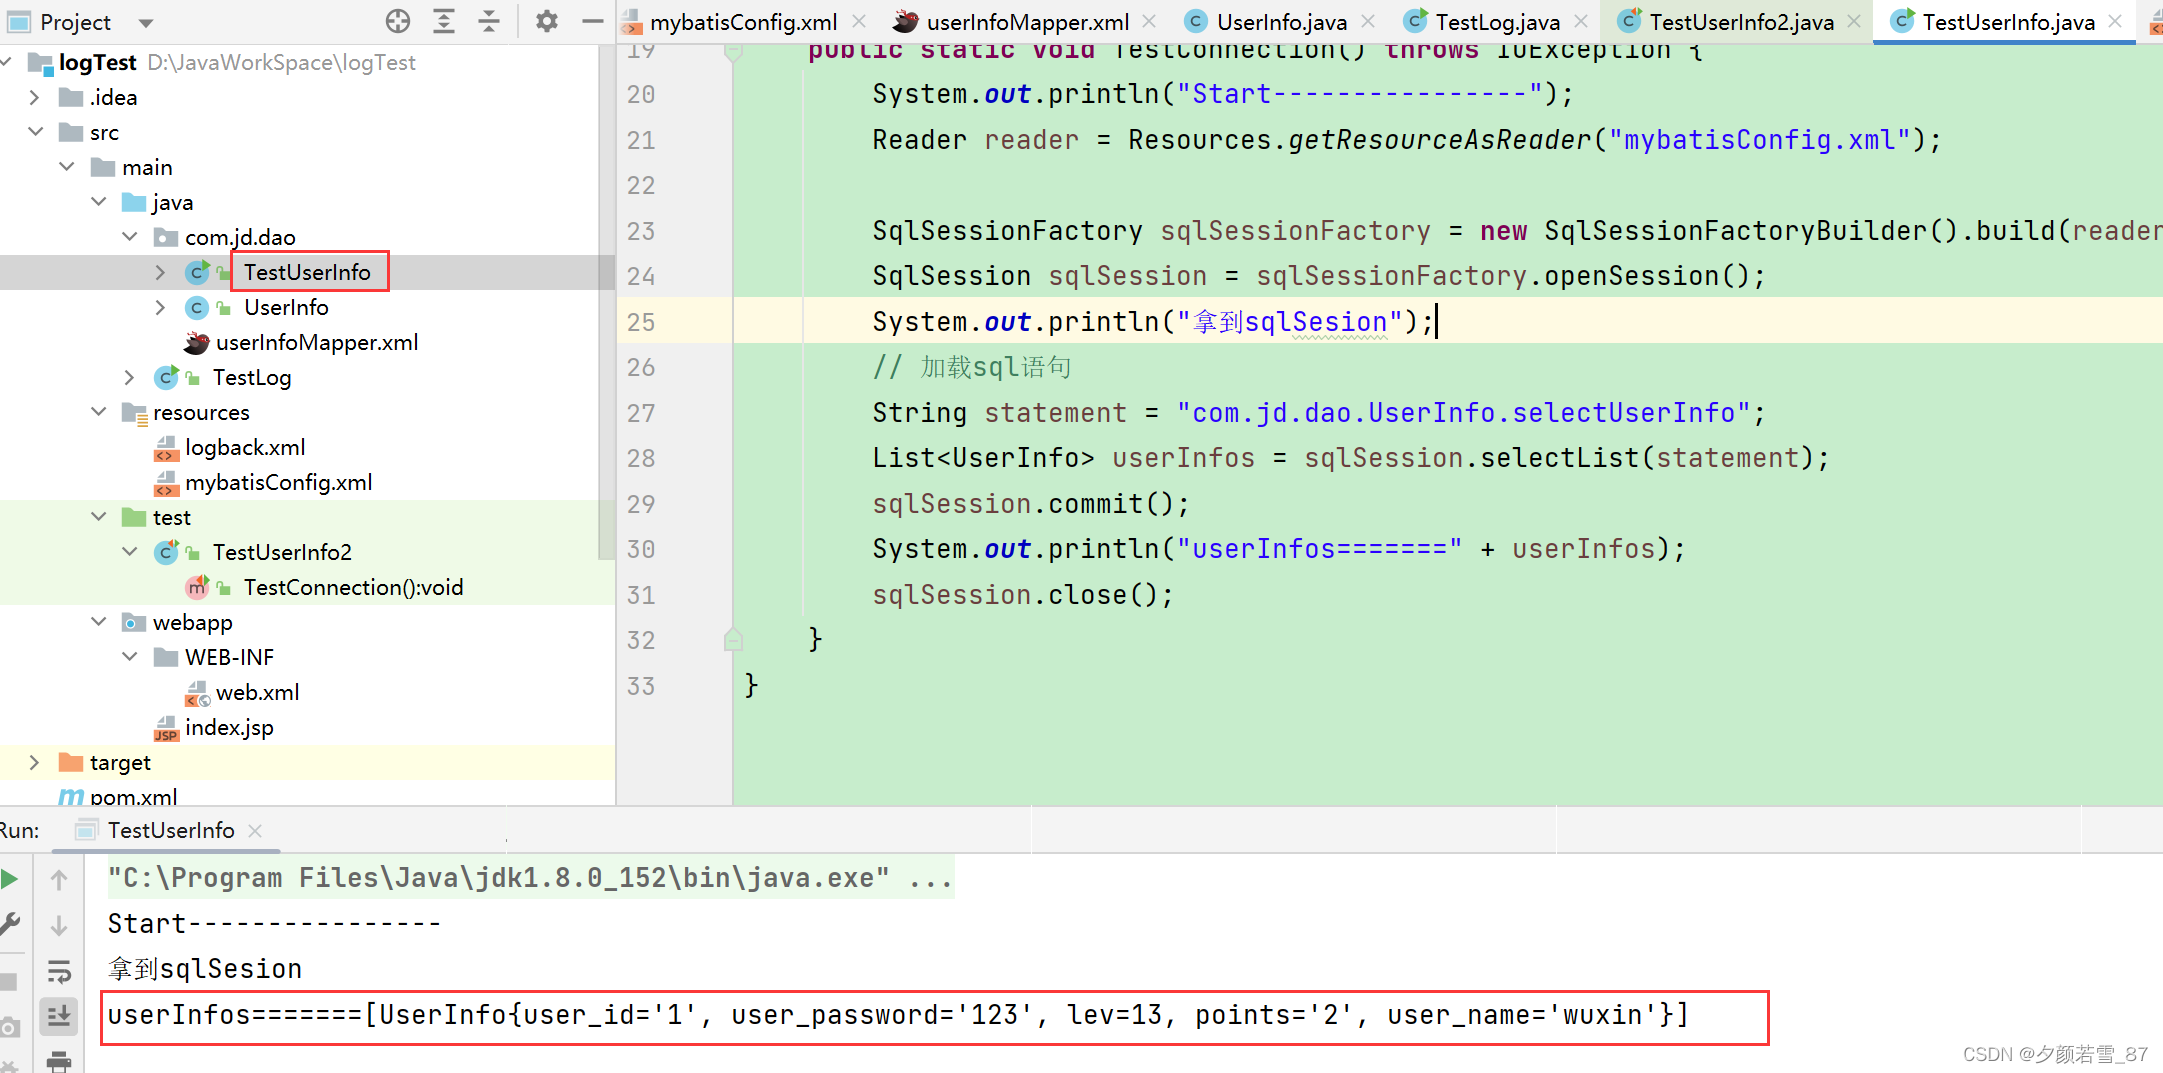The width and height of the screenshot is (2163, 1073).
Task: Click the Select Opened File crosshair icon
Action: [397, 21]
